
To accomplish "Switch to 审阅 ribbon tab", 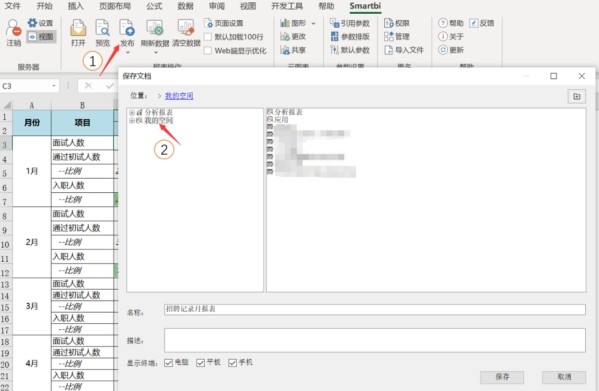I will click(x=217, y=6).
